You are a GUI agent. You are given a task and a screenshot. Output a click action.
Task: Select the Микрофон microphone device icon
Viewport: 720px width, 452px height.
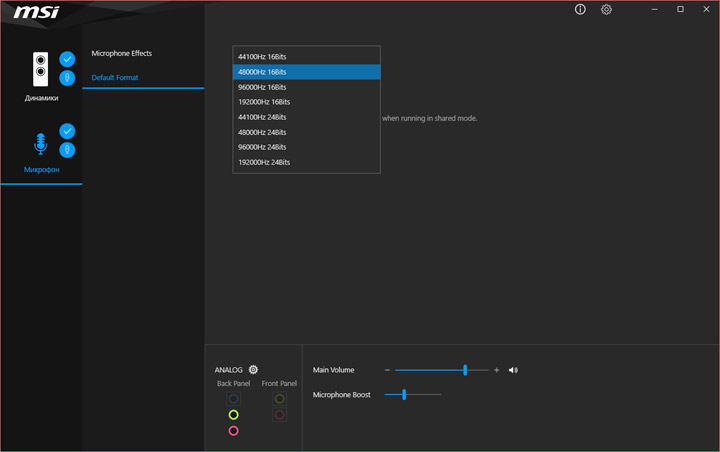tap(41, 145)
